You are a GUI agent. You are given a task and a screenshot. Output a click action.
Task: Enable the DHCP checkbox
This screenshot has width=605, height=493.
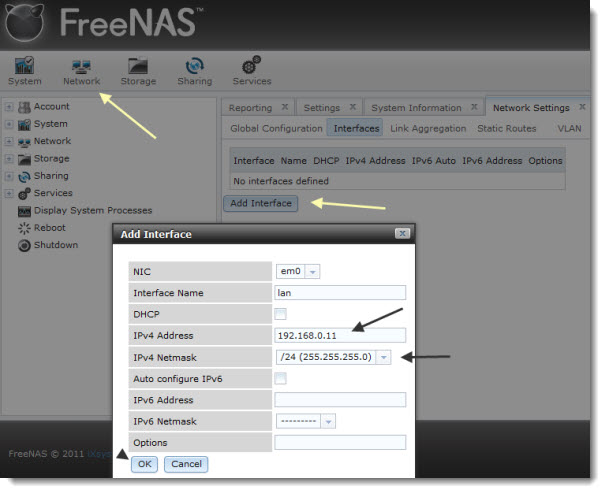(281, 314)
